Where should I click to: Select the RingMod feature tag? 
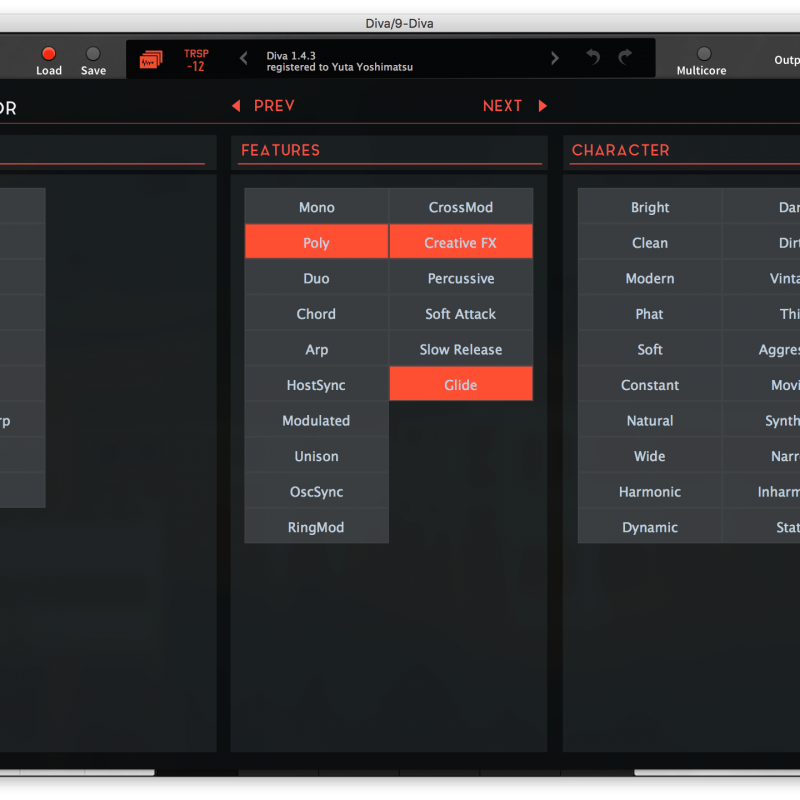tap(316, 527)
